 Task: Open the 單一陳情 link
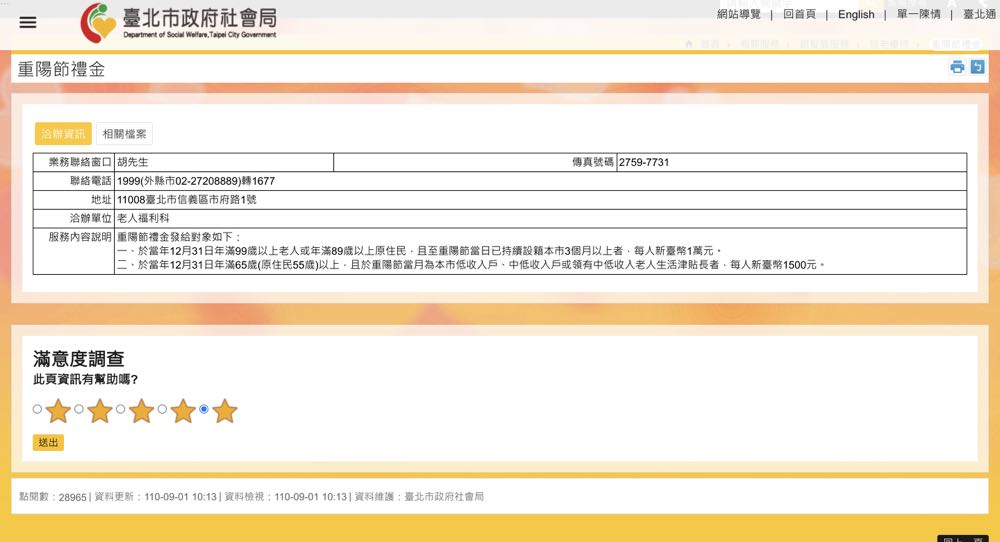tap(918, 14)
